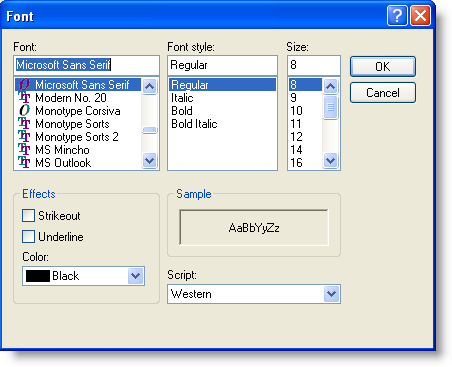Pick size 12 in the Size list
The height and width of the screenshot is (367, 452).
(x=296, y=137)
